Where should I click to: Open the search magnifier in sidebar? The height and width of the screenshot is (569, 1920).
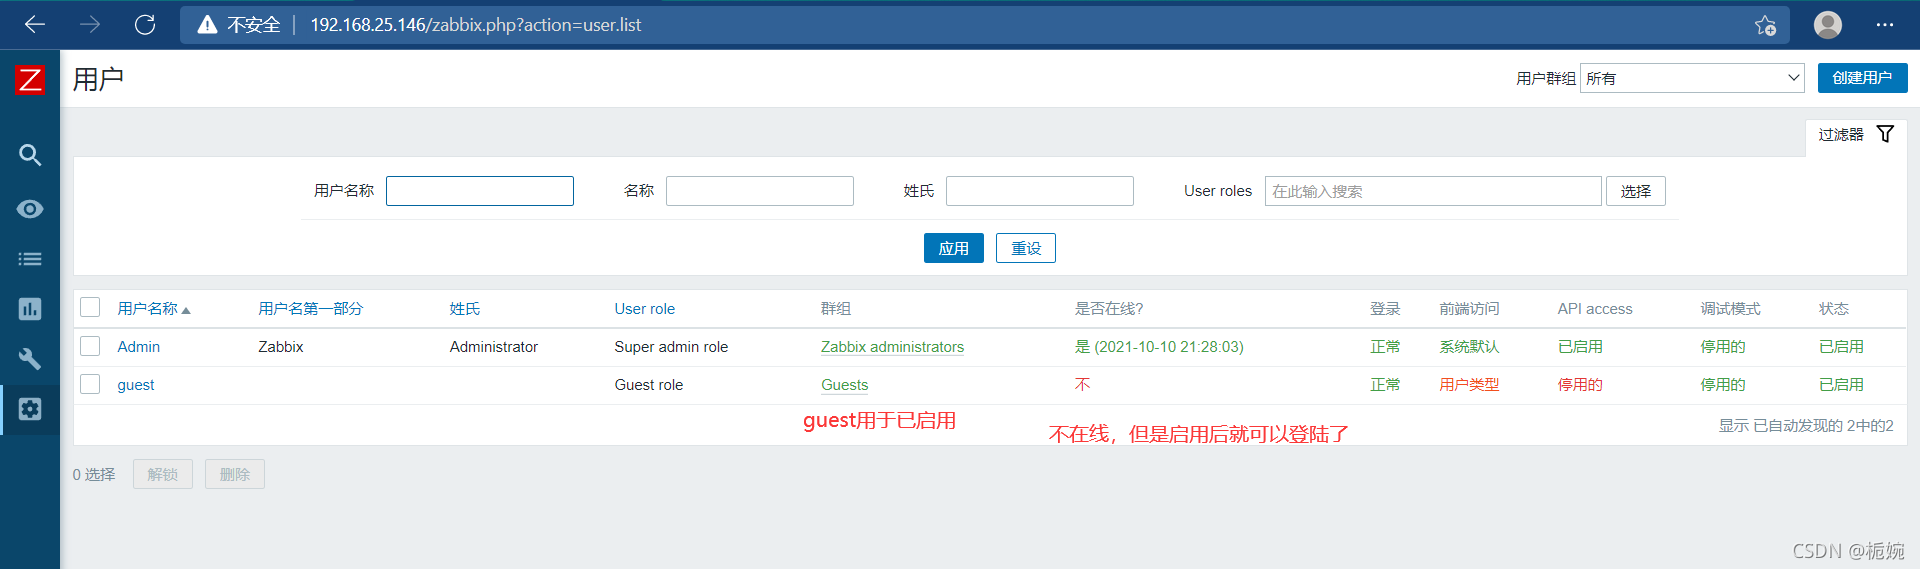coord(30,155)
